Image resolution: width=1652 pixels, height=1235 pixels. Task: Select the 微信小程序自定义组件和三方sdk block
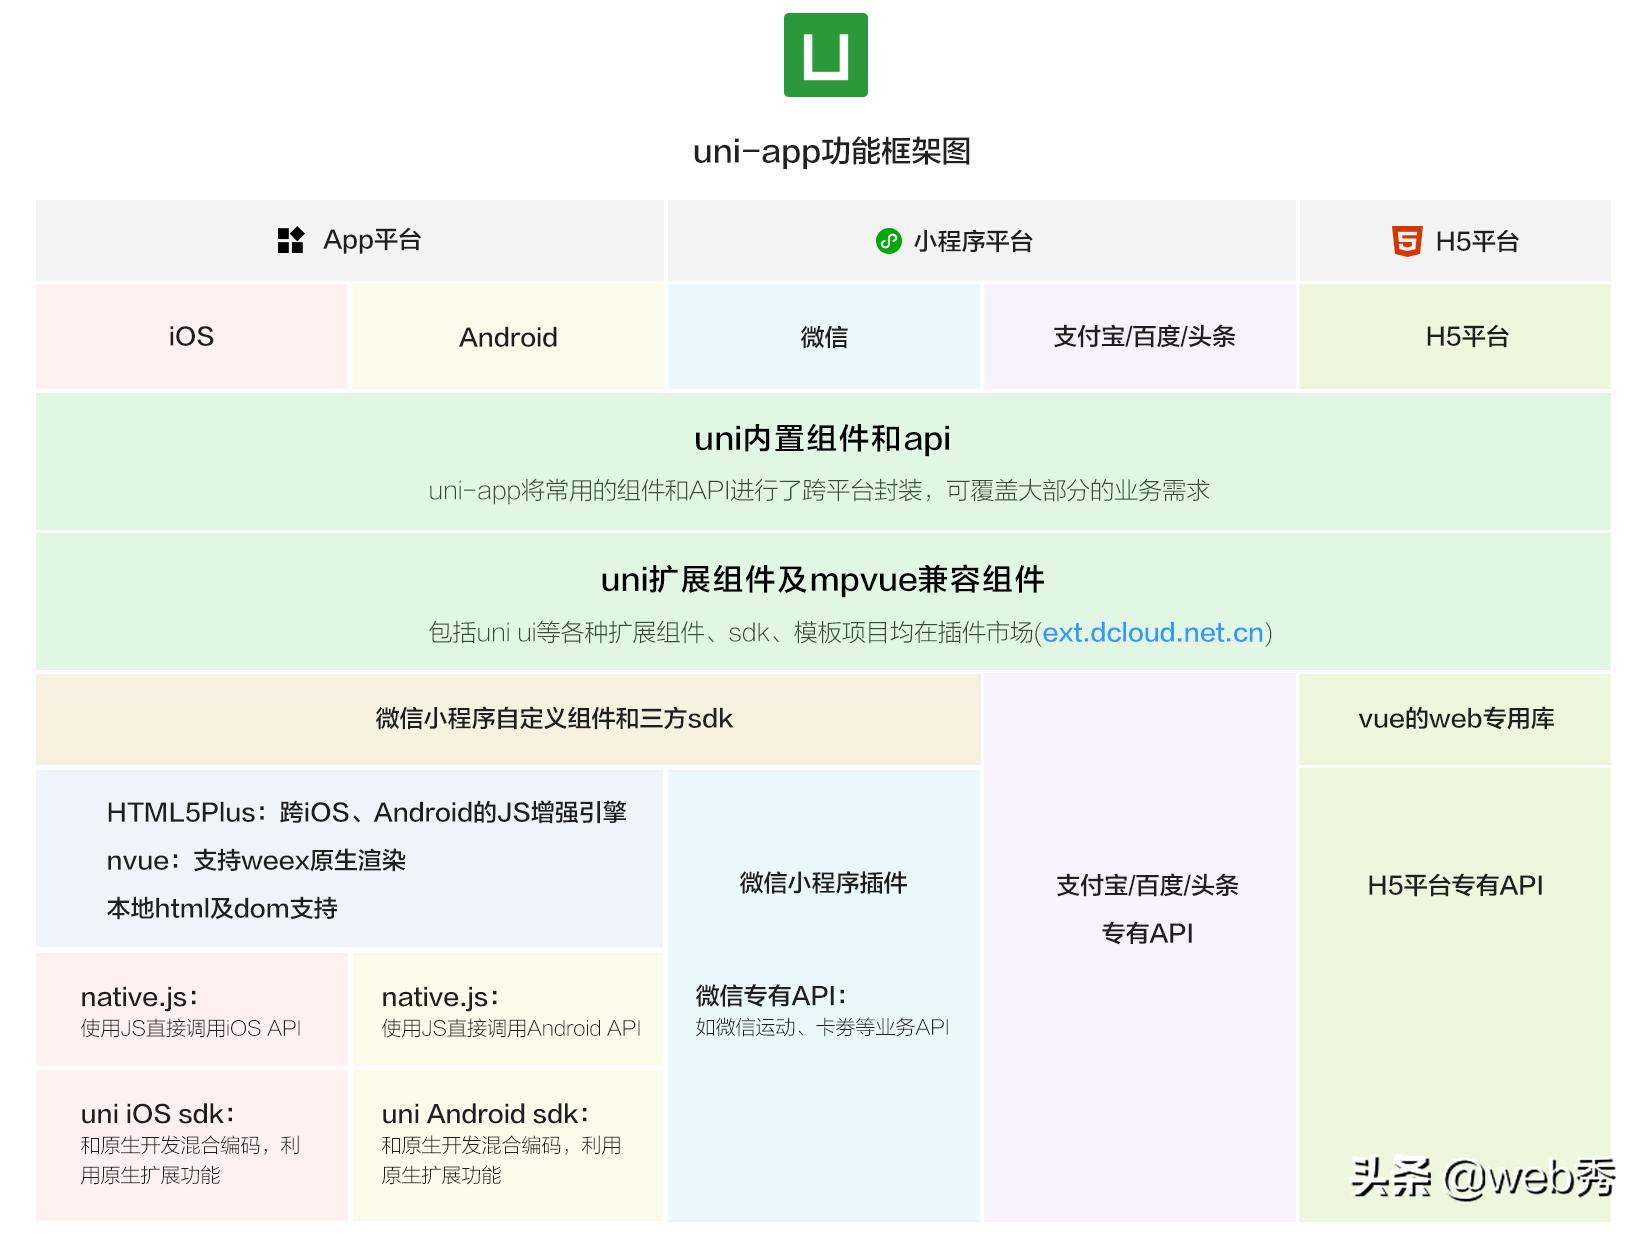[508, 718]
